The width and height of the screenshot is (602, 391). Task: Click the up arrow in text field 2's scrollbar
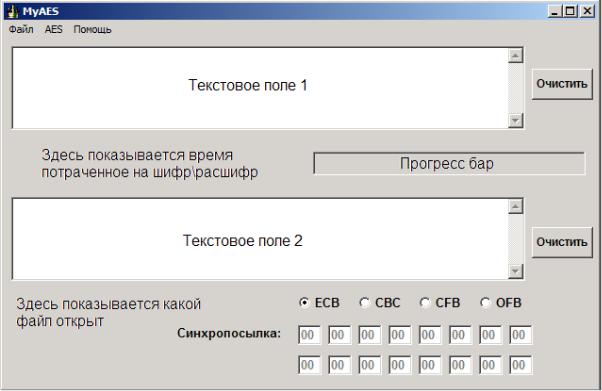coord(515,206)
